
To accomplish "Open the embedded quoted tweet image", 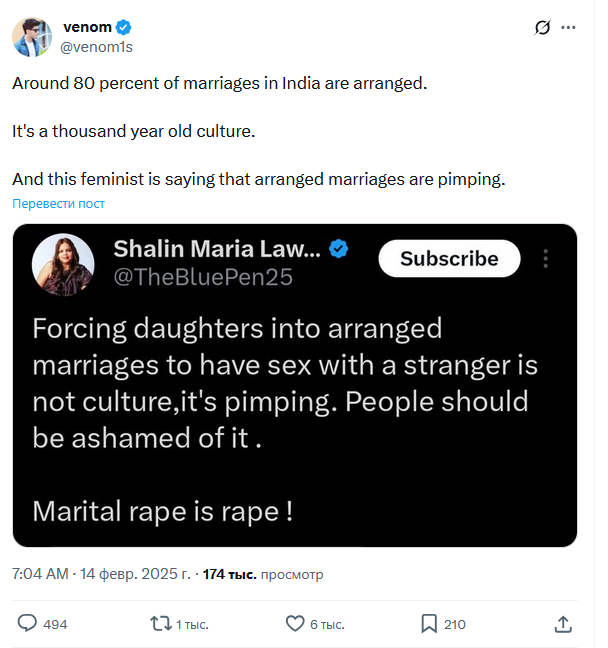I will click(x=295, y=420).
